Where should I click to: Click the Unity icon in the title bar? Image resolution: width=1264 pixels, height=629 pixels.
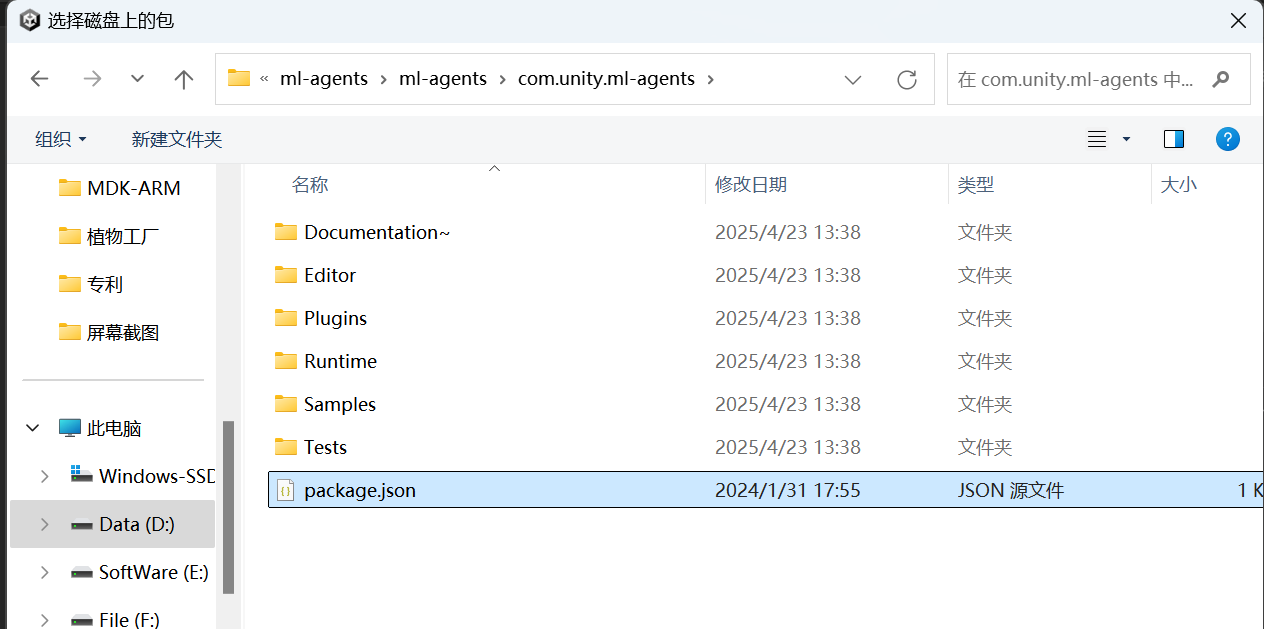tap(30, 20)
